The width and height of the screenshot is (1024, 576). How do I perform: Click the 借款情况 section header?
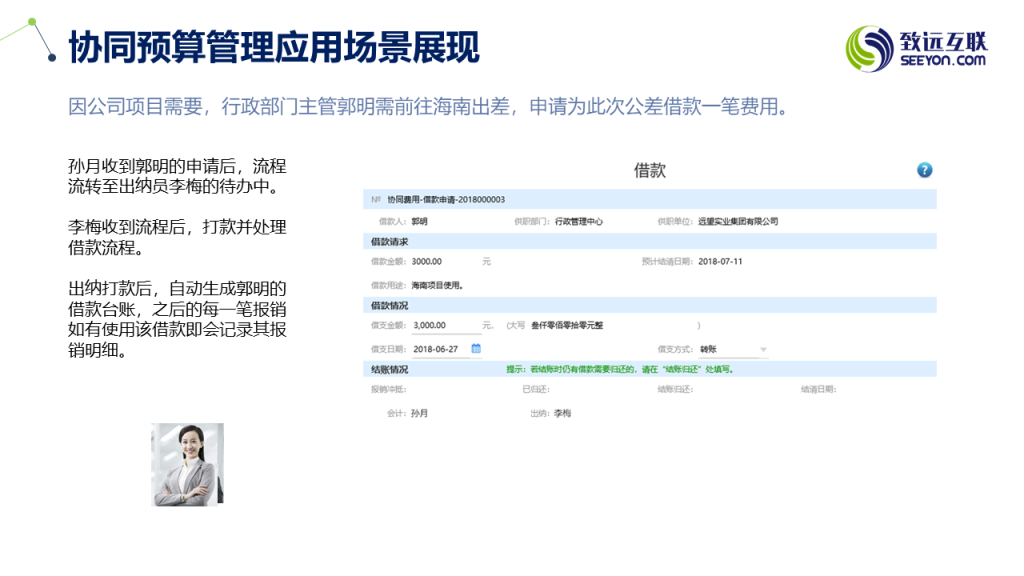[x=389, y=305]
